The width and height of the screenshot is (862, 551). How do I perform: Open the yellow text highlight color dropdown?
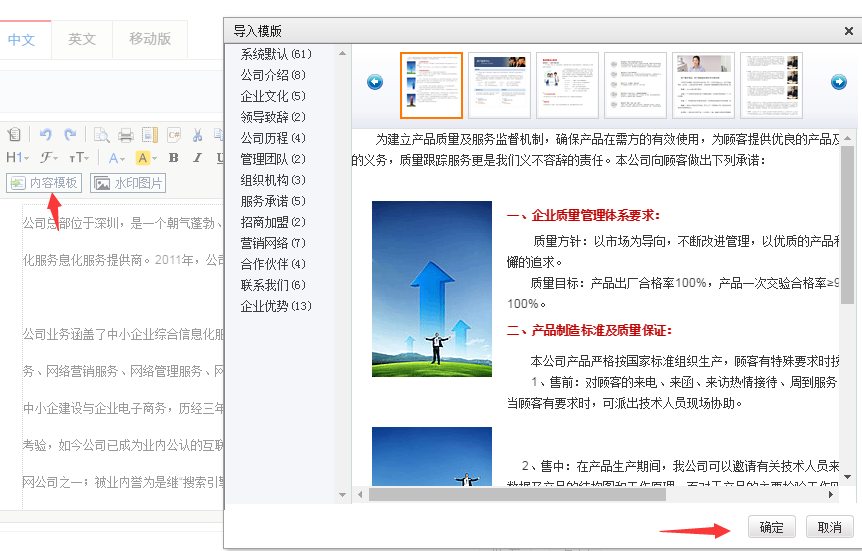(x=146, y=158)
